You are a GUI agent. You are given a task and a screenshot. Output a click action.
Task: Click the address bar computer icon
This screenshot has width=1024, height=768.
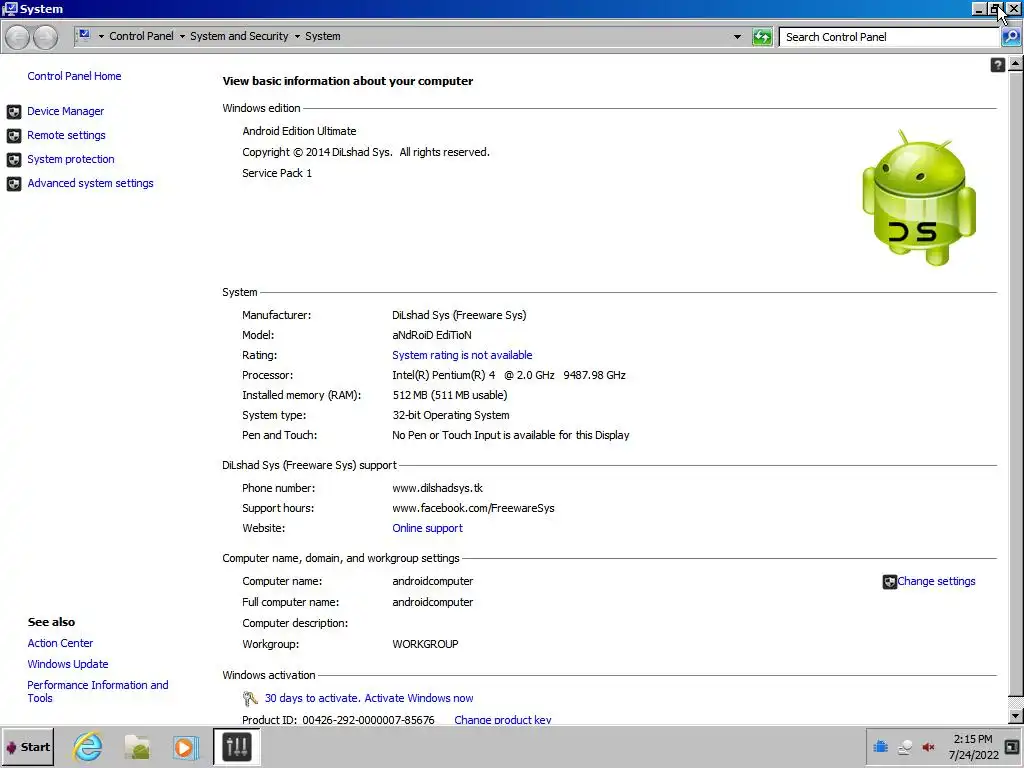pyautogui.click(x=84, y=35)
